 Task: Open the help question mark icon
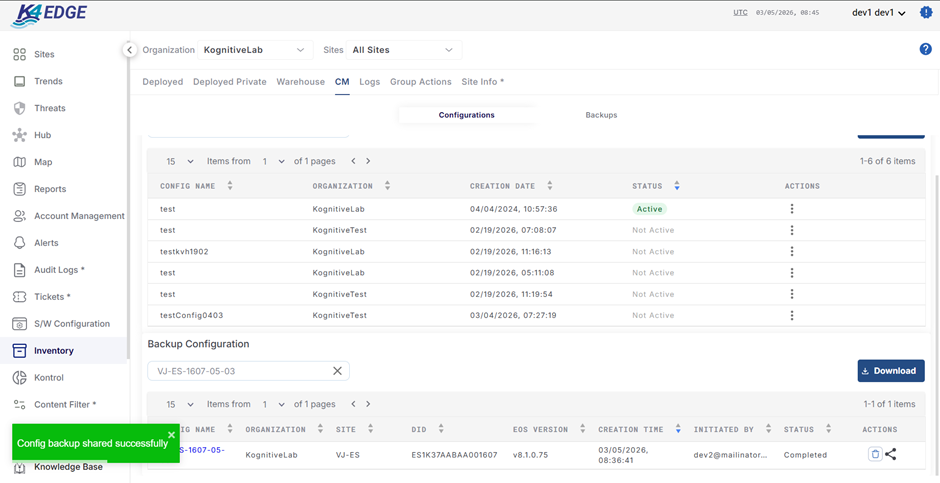click(925, 49)
